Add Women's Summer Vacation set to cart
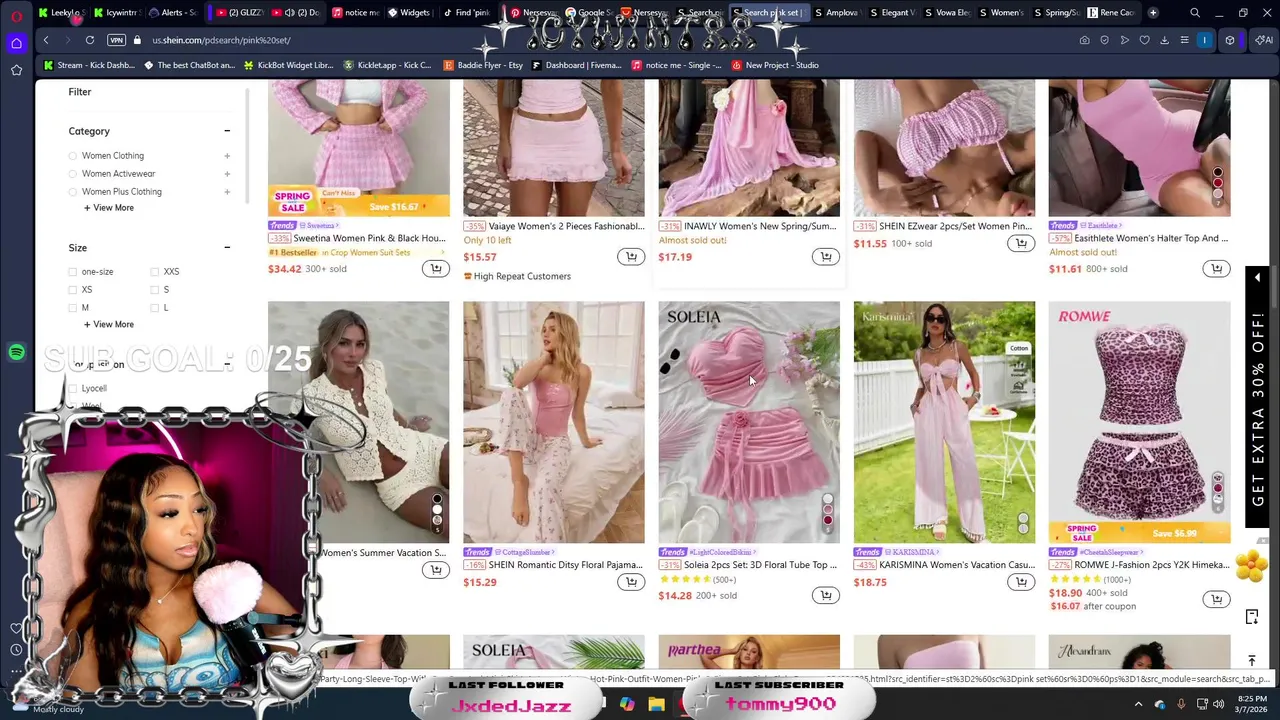The image size is (1280, 720). (x=435, y=570)
